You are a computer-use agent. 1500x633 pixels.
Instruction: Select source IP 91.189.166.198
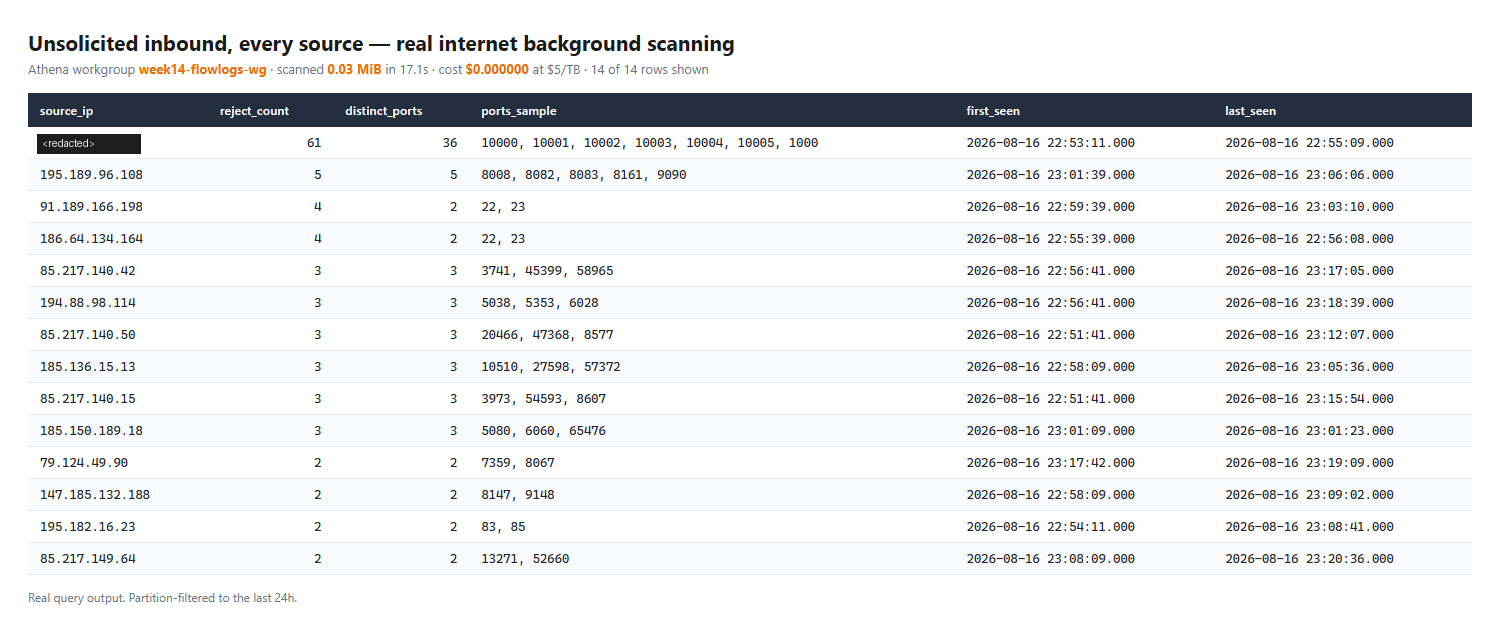(91, 207)
